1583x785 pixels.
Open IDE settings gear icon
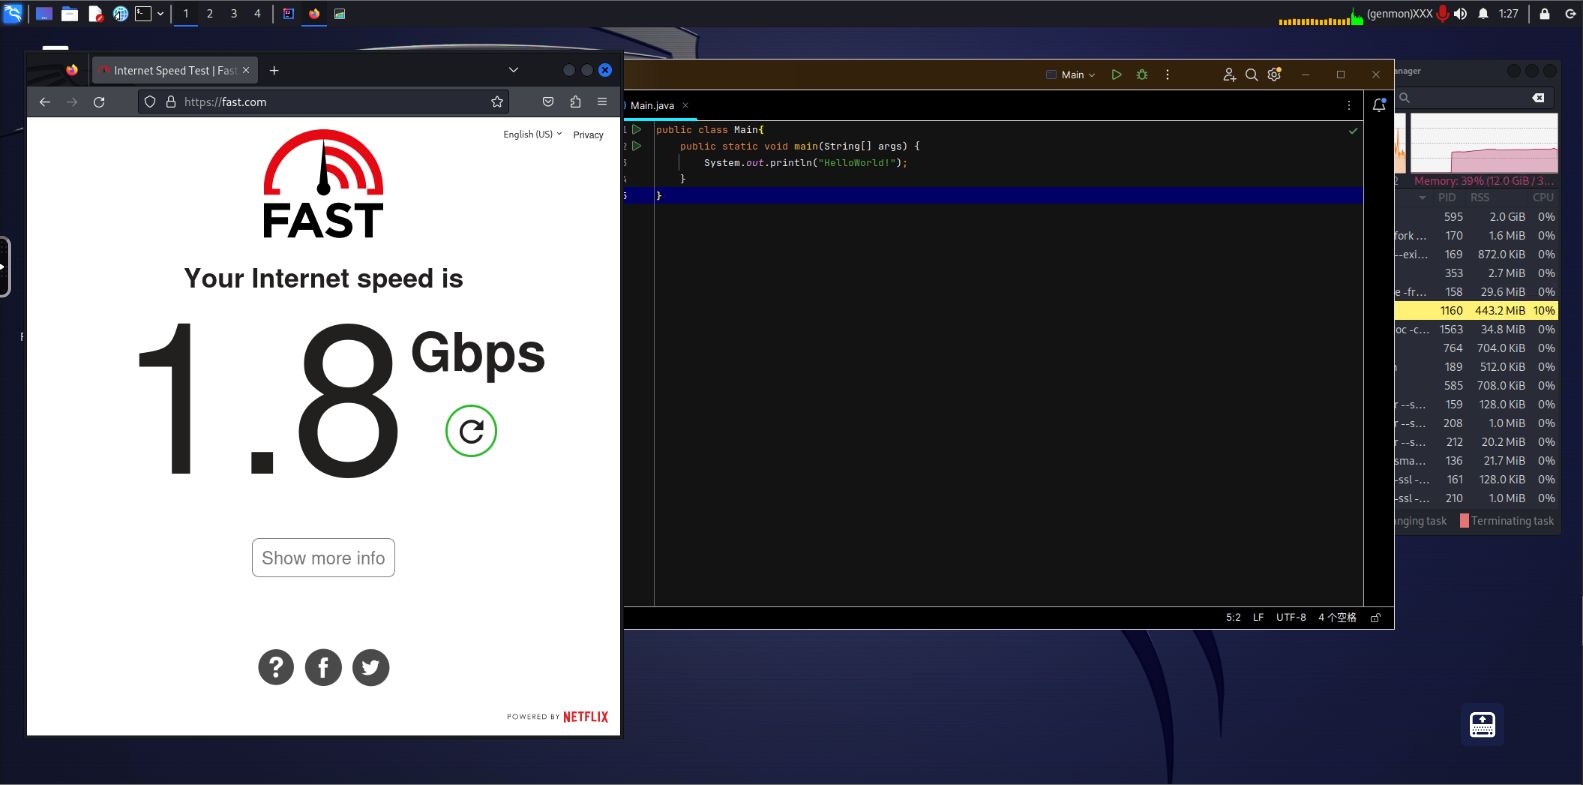1274,75
